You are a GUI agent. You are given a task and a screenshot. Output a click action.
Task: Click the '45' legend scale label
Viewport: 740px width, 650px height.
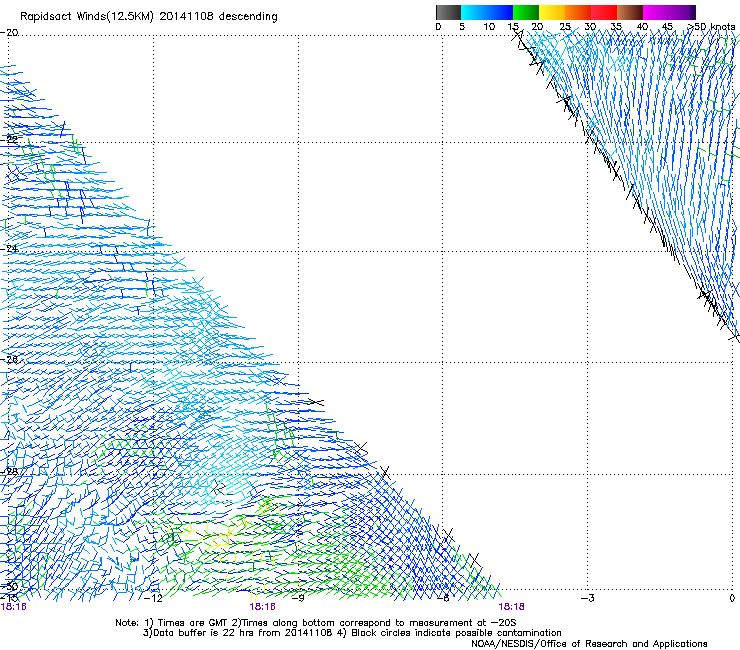tap(667, 27)
